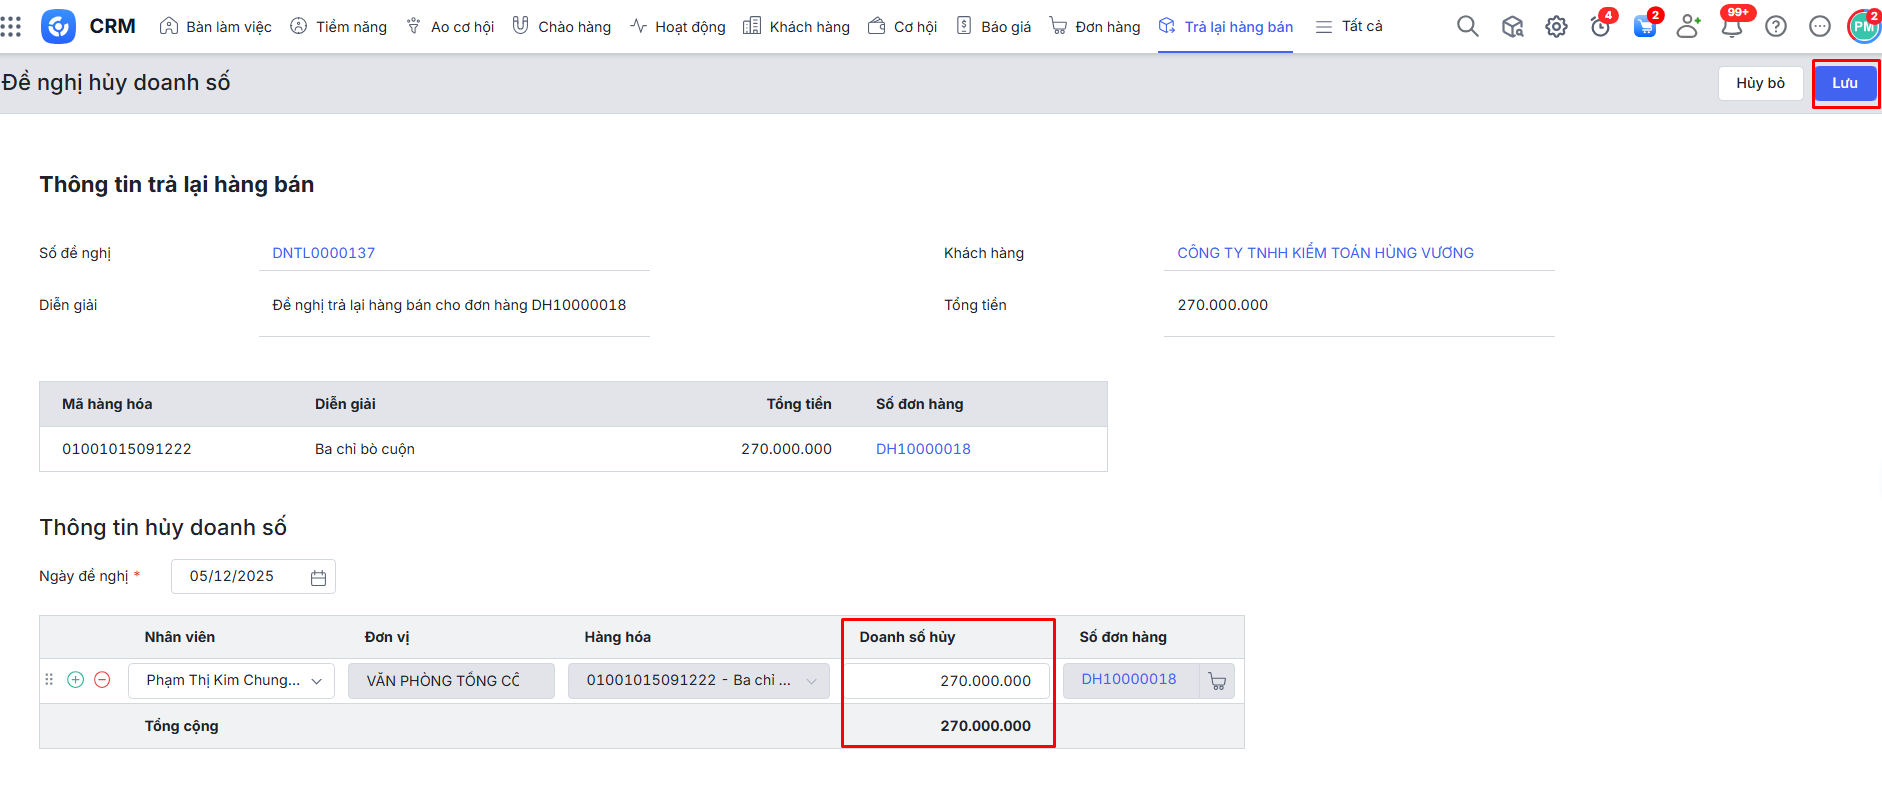
Task: Click the cart icon beside DH10000018
Action: point(1217,681)
